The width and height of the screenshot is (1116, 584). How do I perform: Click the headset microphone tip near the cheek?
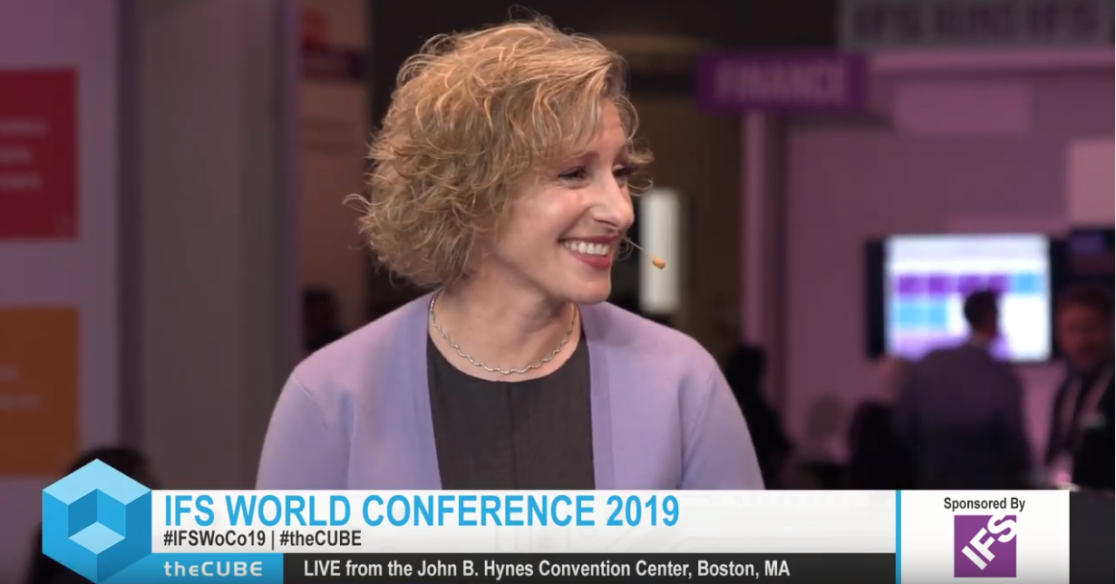657,263
